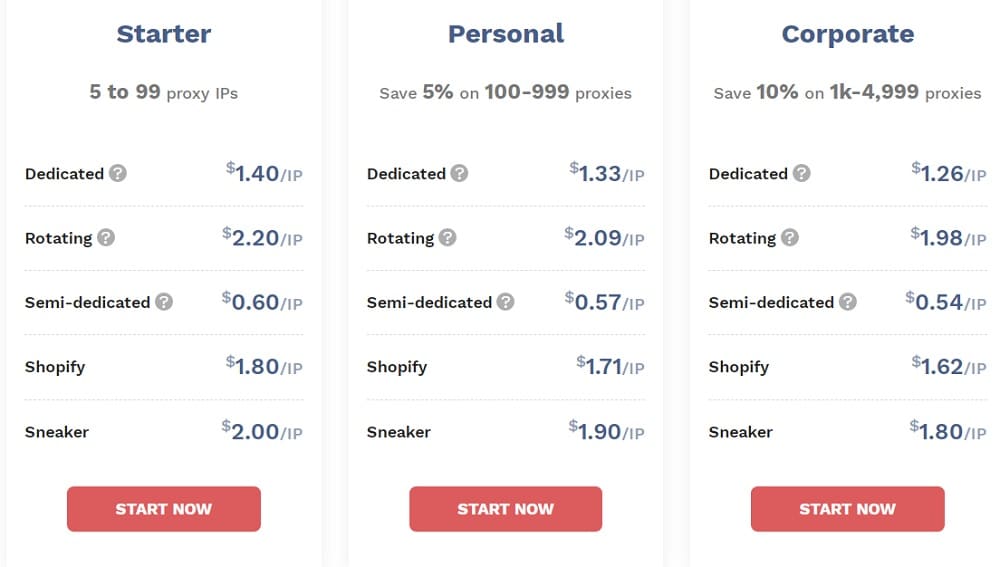Click the $1.40/IP Starter Dedicated price
Viewport: 1000px width, 567px height.
264,173
